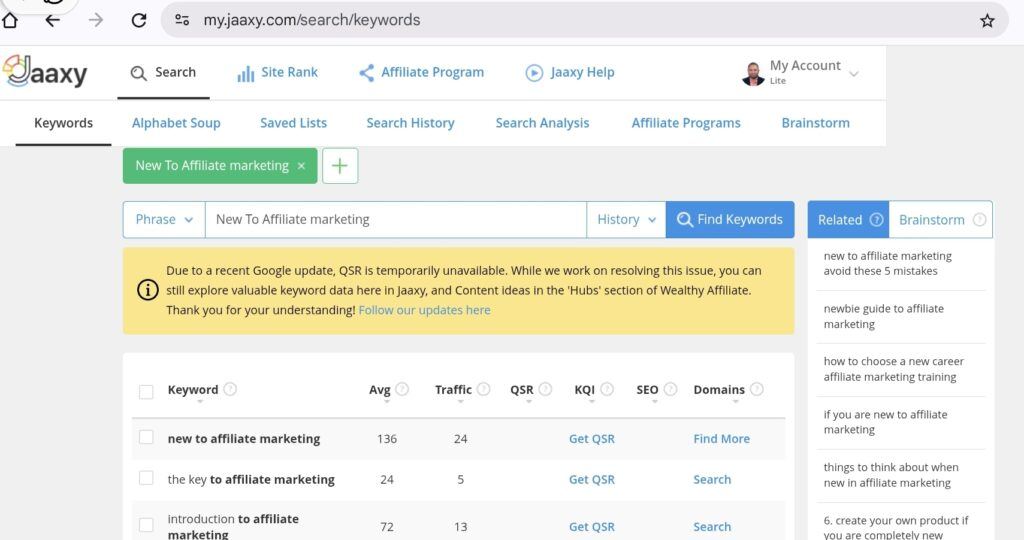Open the Saved Lists tab

tap(293, 123)
